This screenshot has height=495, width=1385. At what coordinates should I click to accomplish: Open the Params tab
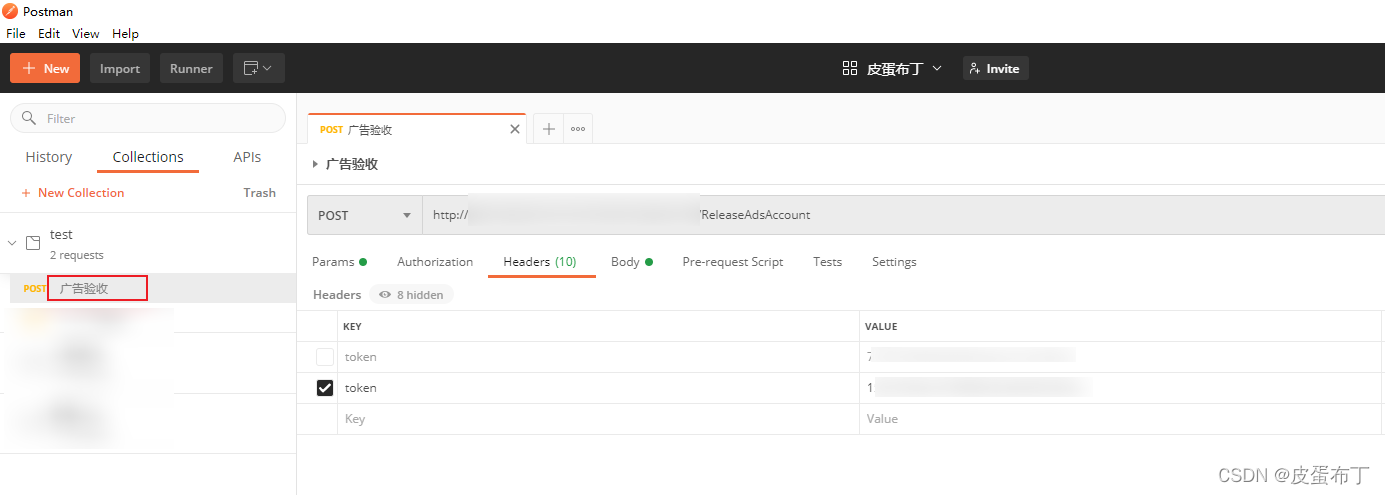pyautogui.click(x=339, y=262)
